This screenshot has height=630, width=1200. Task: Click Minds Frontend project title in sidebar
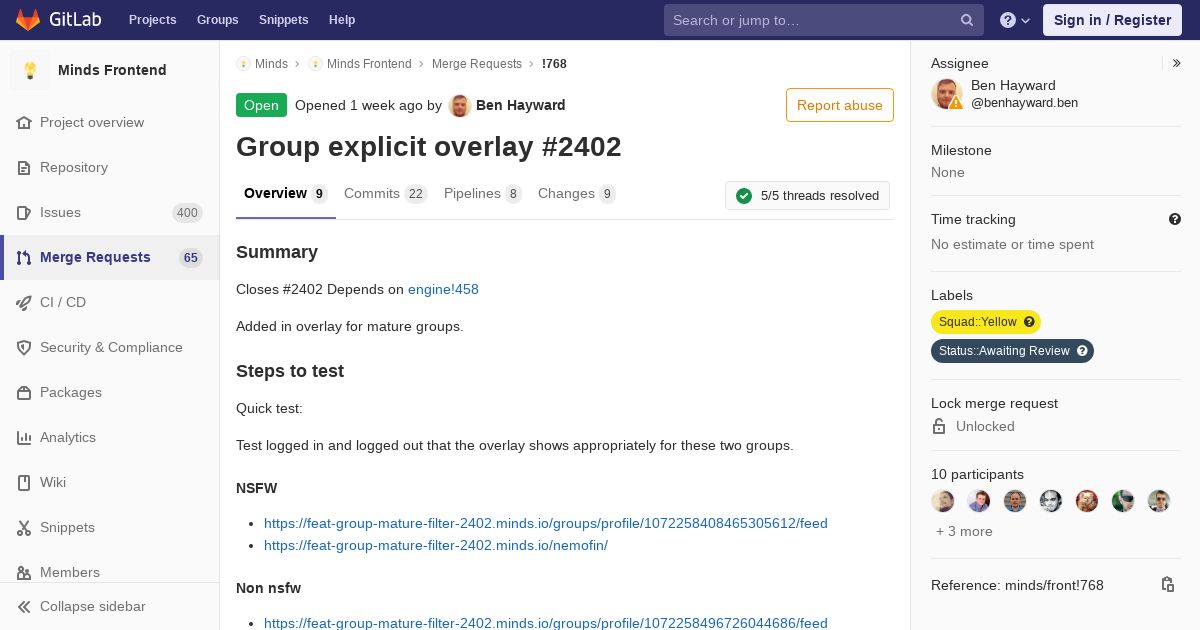[x=112, y=70]
